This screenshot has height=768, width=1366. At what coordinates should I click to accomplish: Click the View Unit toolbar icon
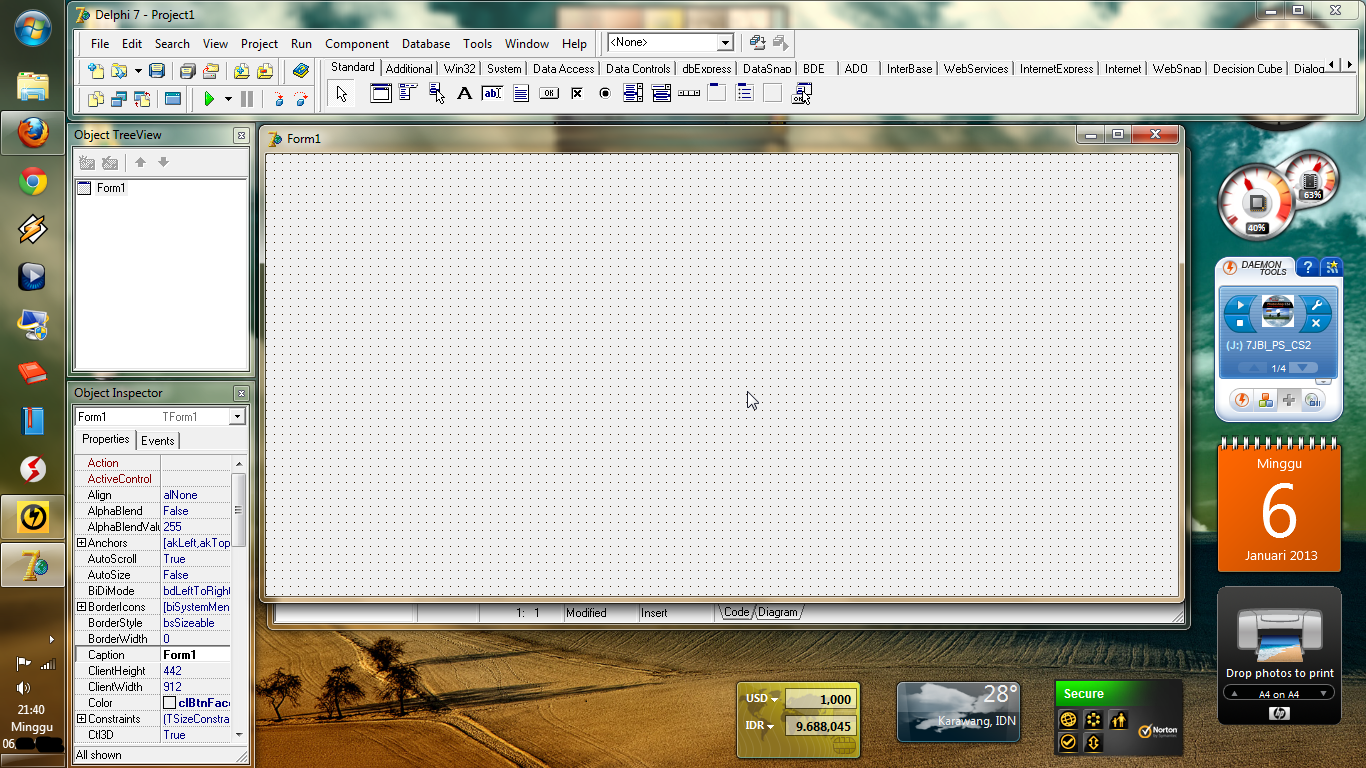(x=96, y=99)
